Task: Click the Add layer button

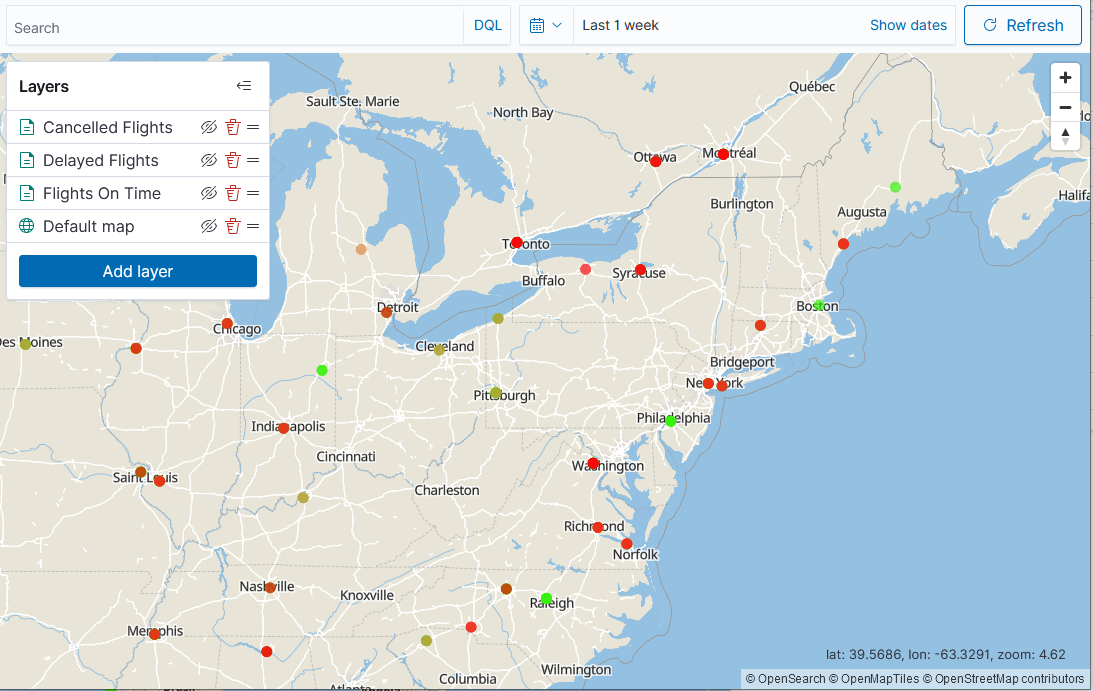Action: (138, 271)
